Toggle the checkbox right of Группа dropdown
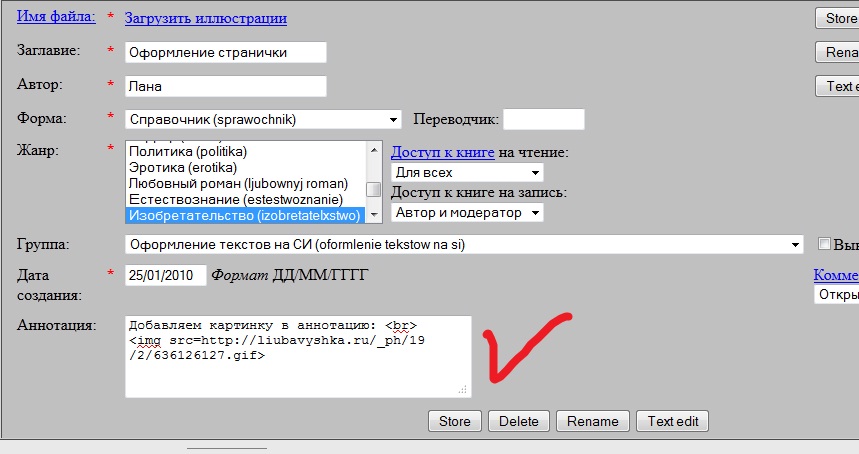 pos(824,244)
